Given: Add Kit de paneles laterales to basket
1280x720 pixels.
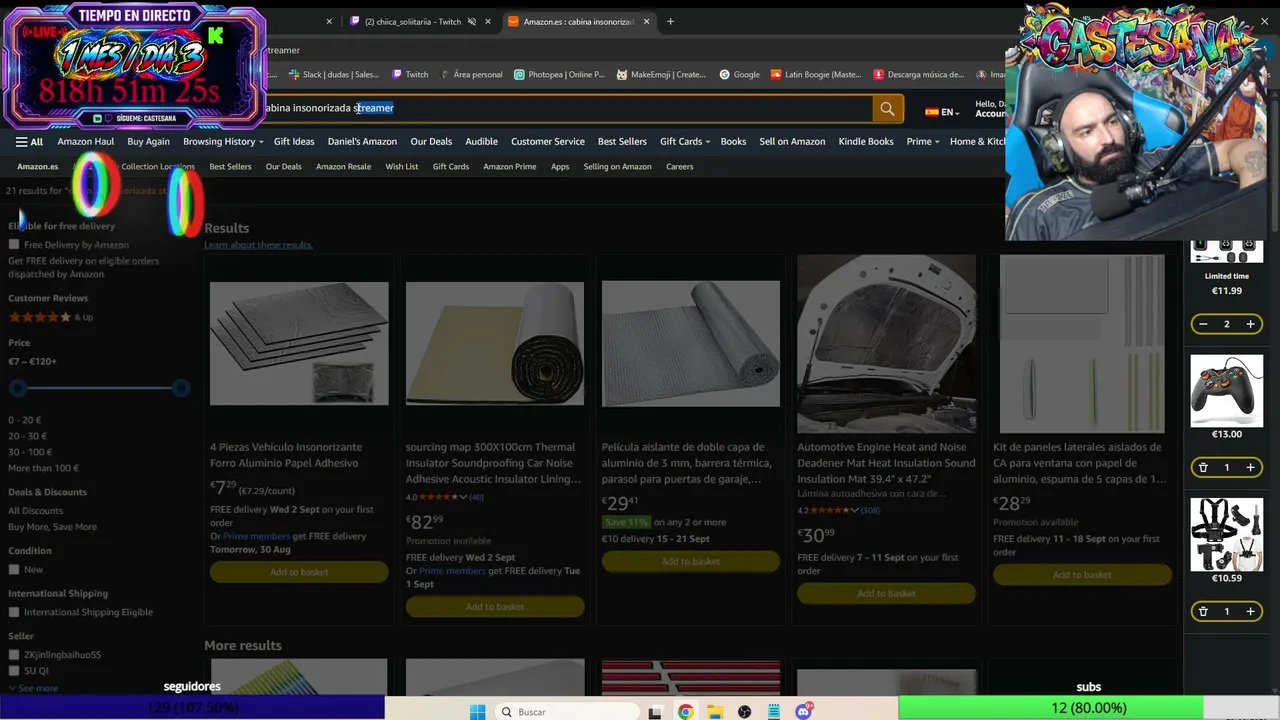Looking at the screenshot, I should [x=1082, y=575].
